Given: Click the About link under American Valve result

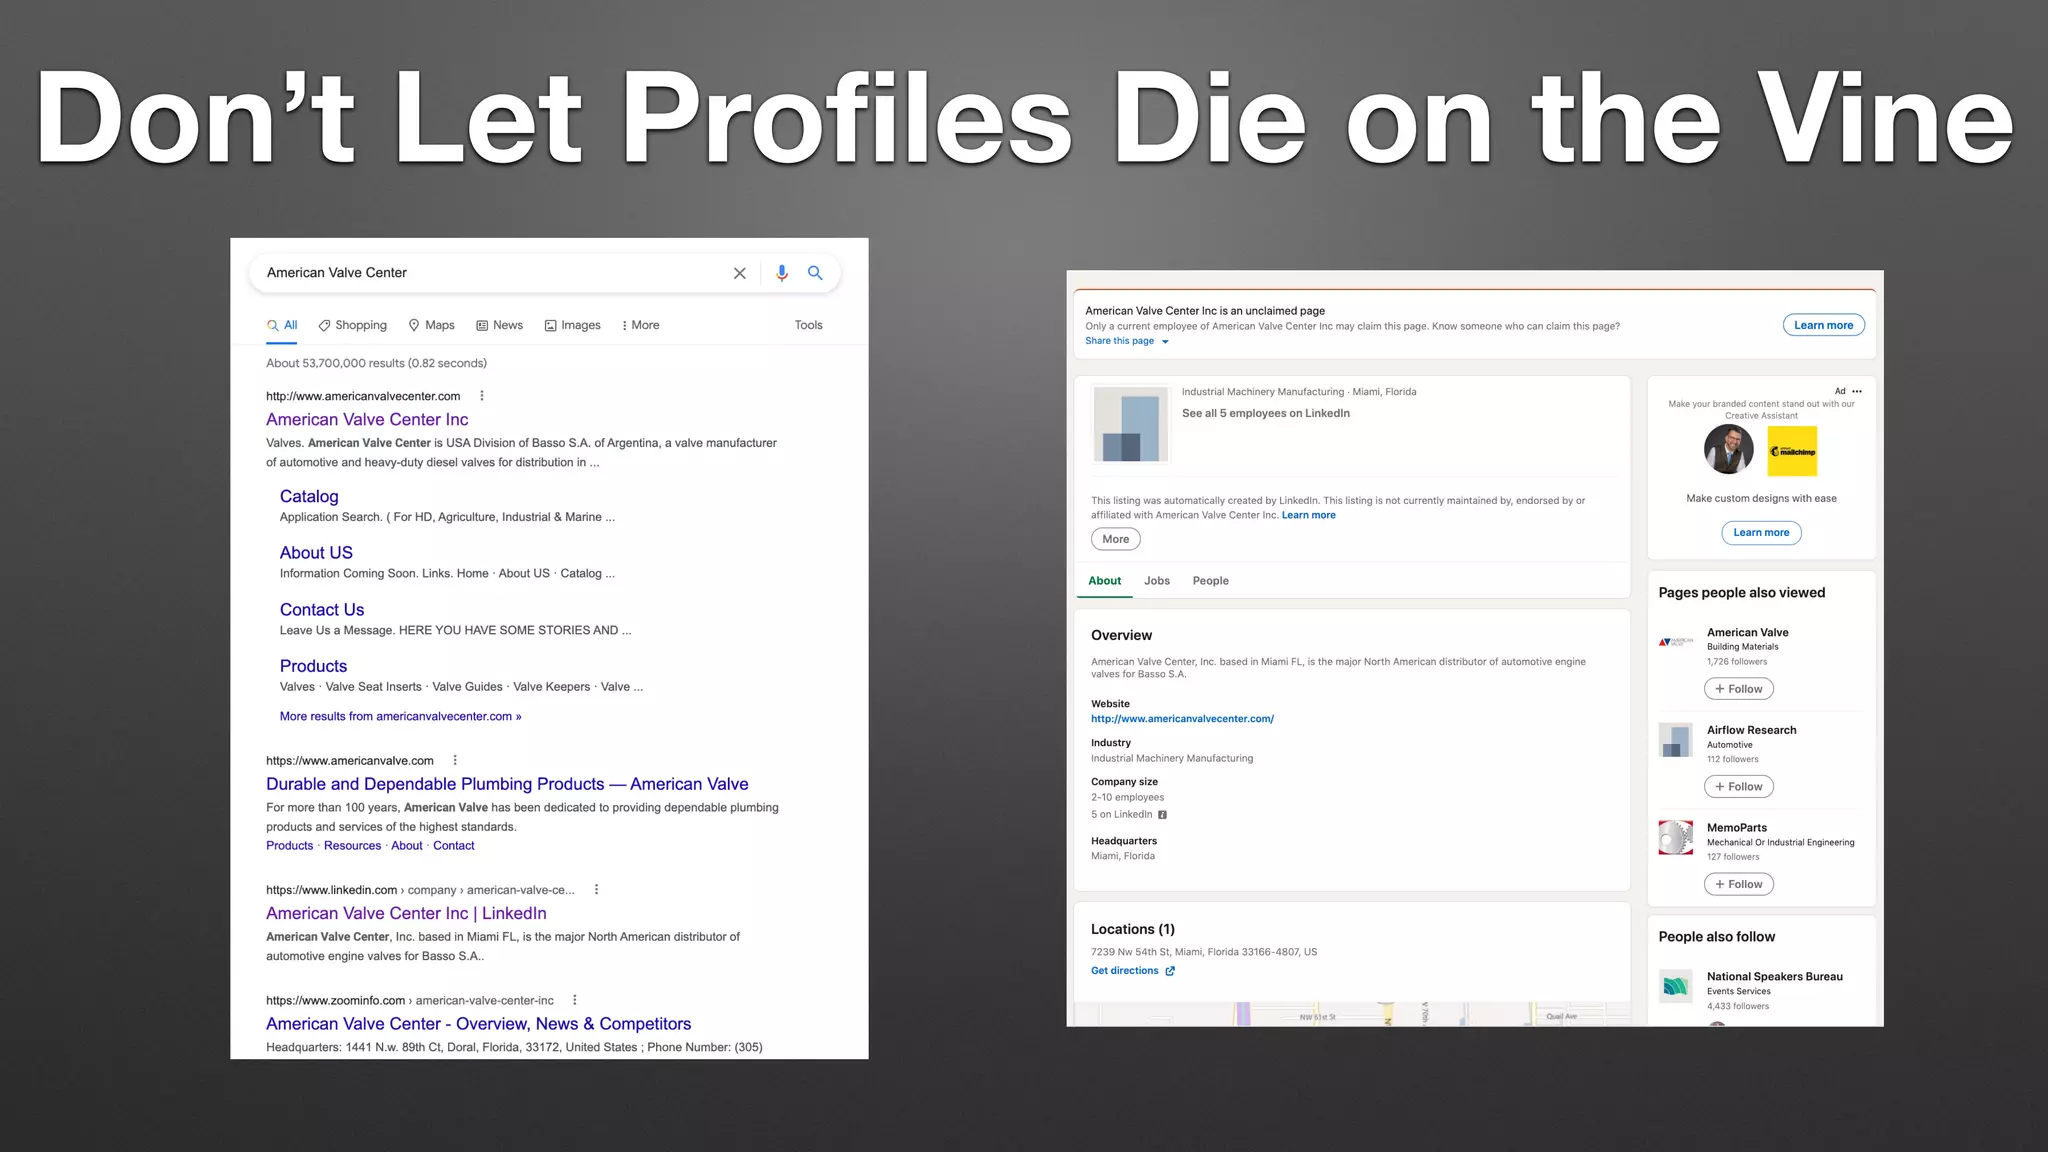Looking at the screenshot, I should (406, 846).
